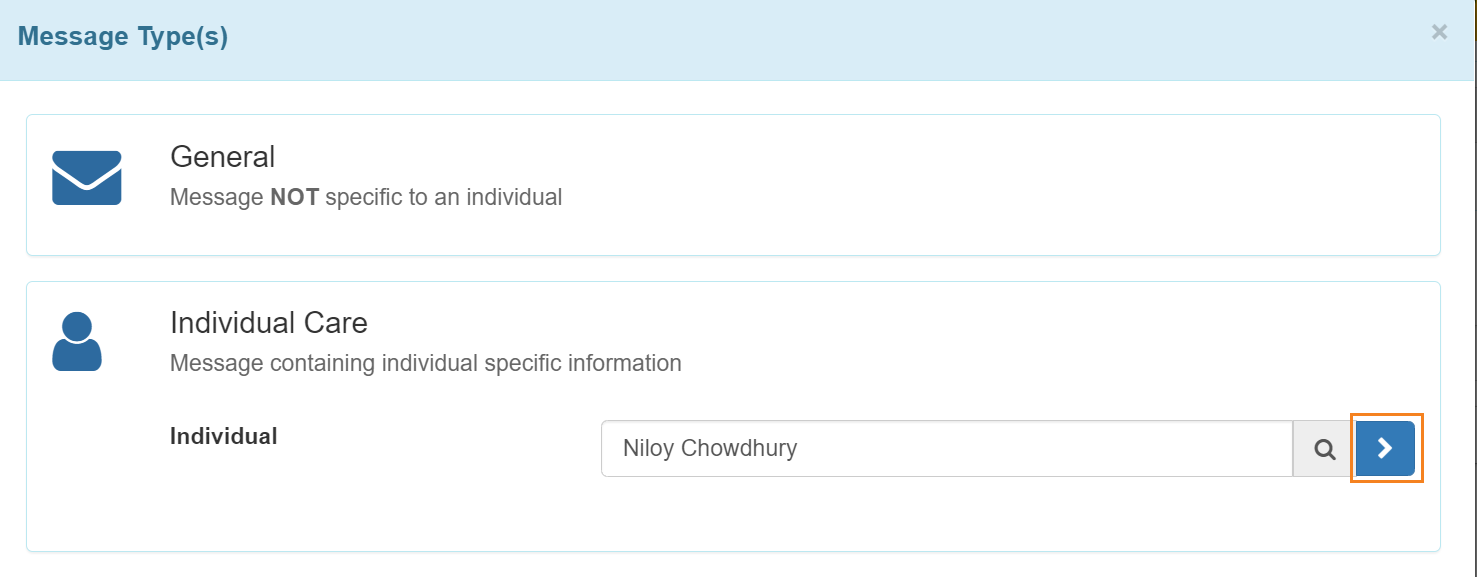The height and width of the screenshot is (577, 1477).
Task: Close the Message Type(s) dialog
Action: 1439,32
